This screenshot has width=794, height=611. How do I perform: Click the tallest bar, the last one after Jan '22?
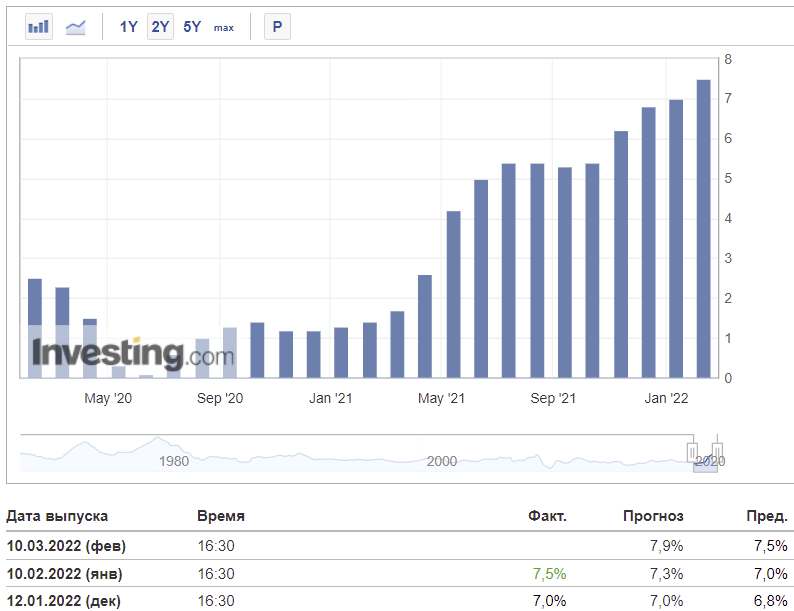pyautogui.click(x=703, y=229)
